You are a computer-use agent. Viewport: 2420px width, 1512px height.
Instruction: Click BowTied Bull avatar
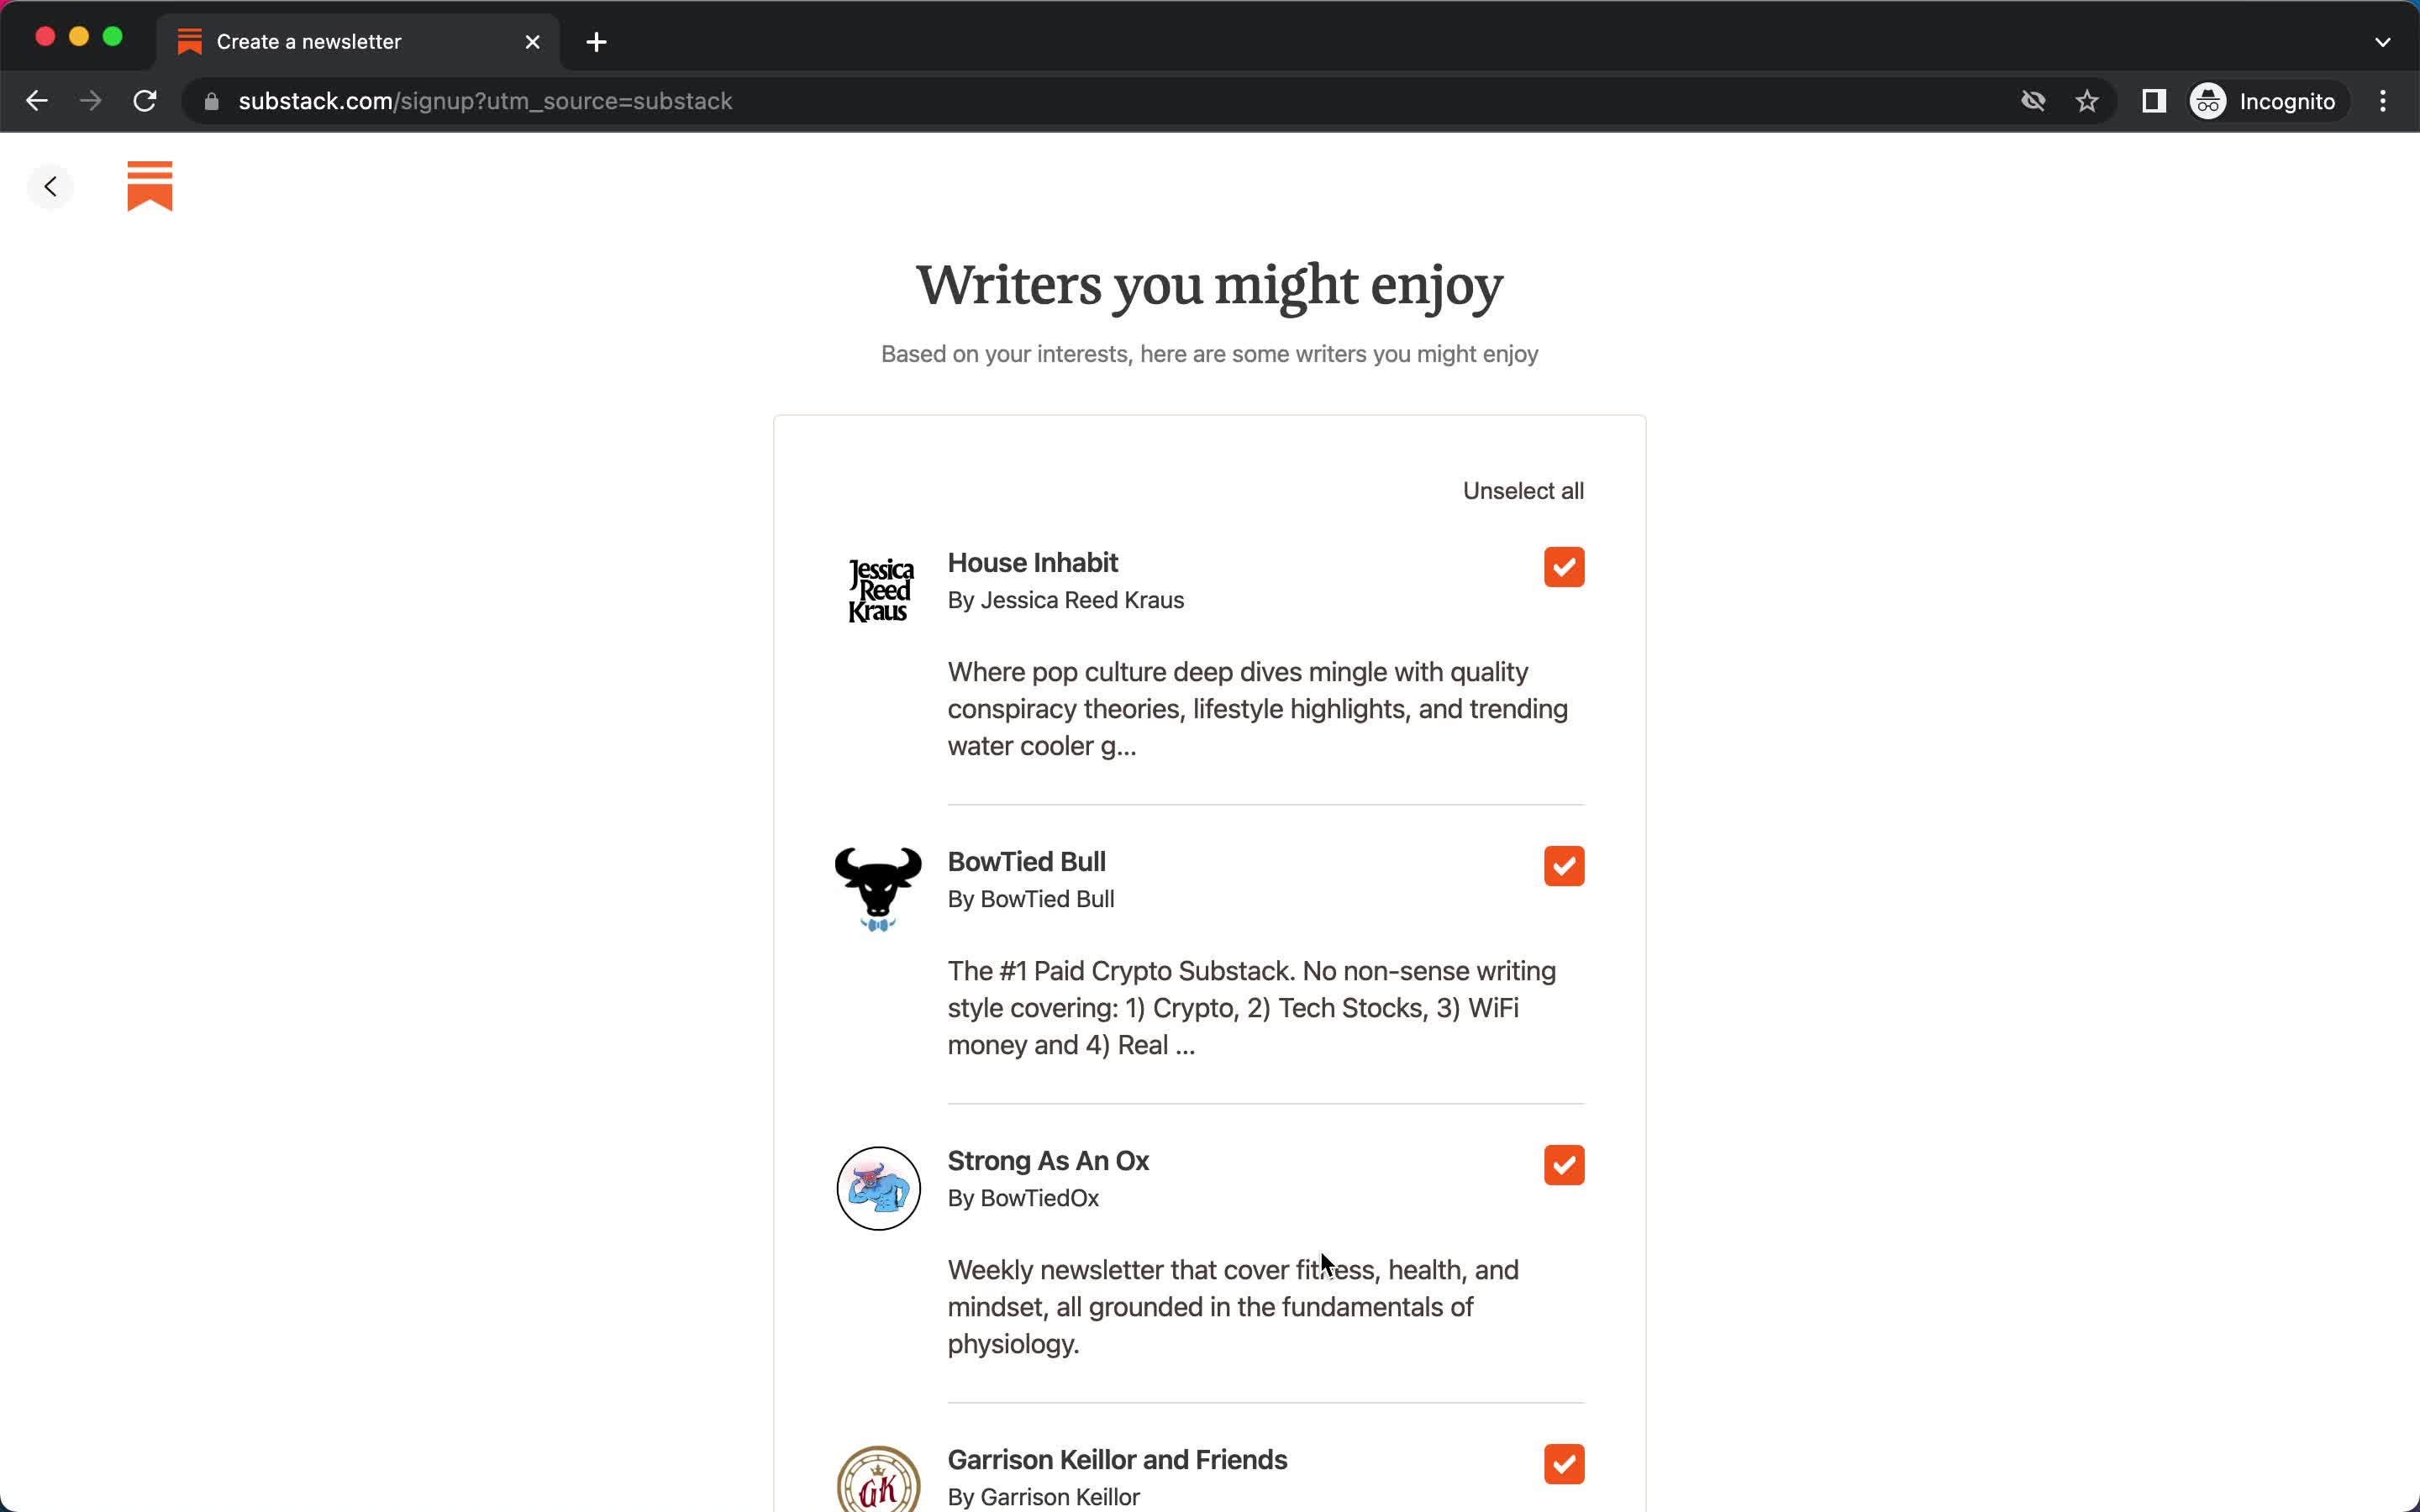879,889
